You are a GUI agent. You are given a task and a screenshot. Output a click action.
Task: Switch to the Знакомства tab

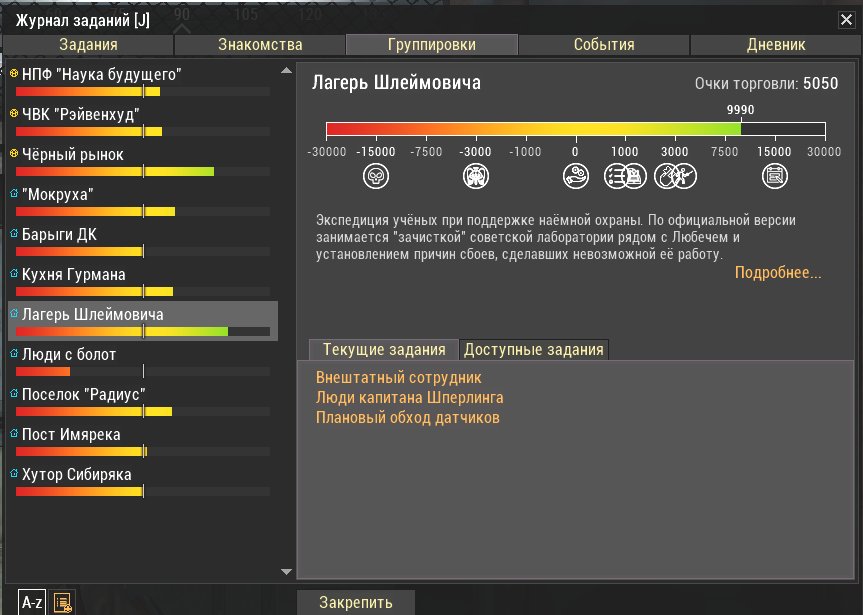(260, 45)
